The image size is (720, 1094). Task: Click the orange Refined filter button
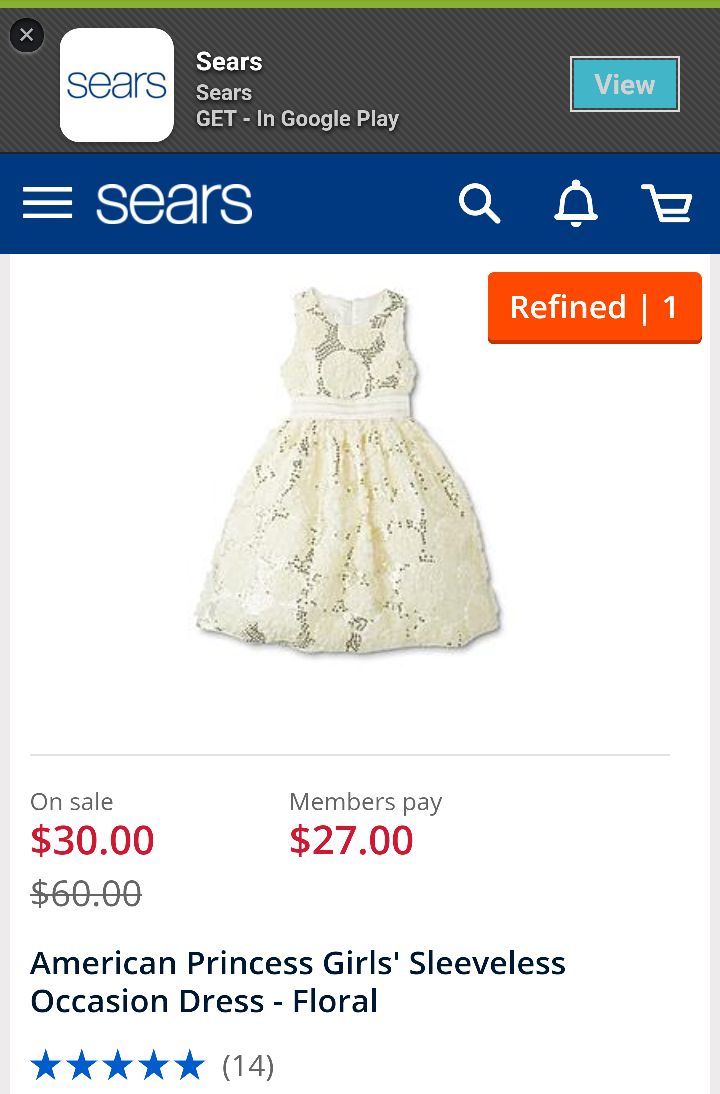[594, 307]
